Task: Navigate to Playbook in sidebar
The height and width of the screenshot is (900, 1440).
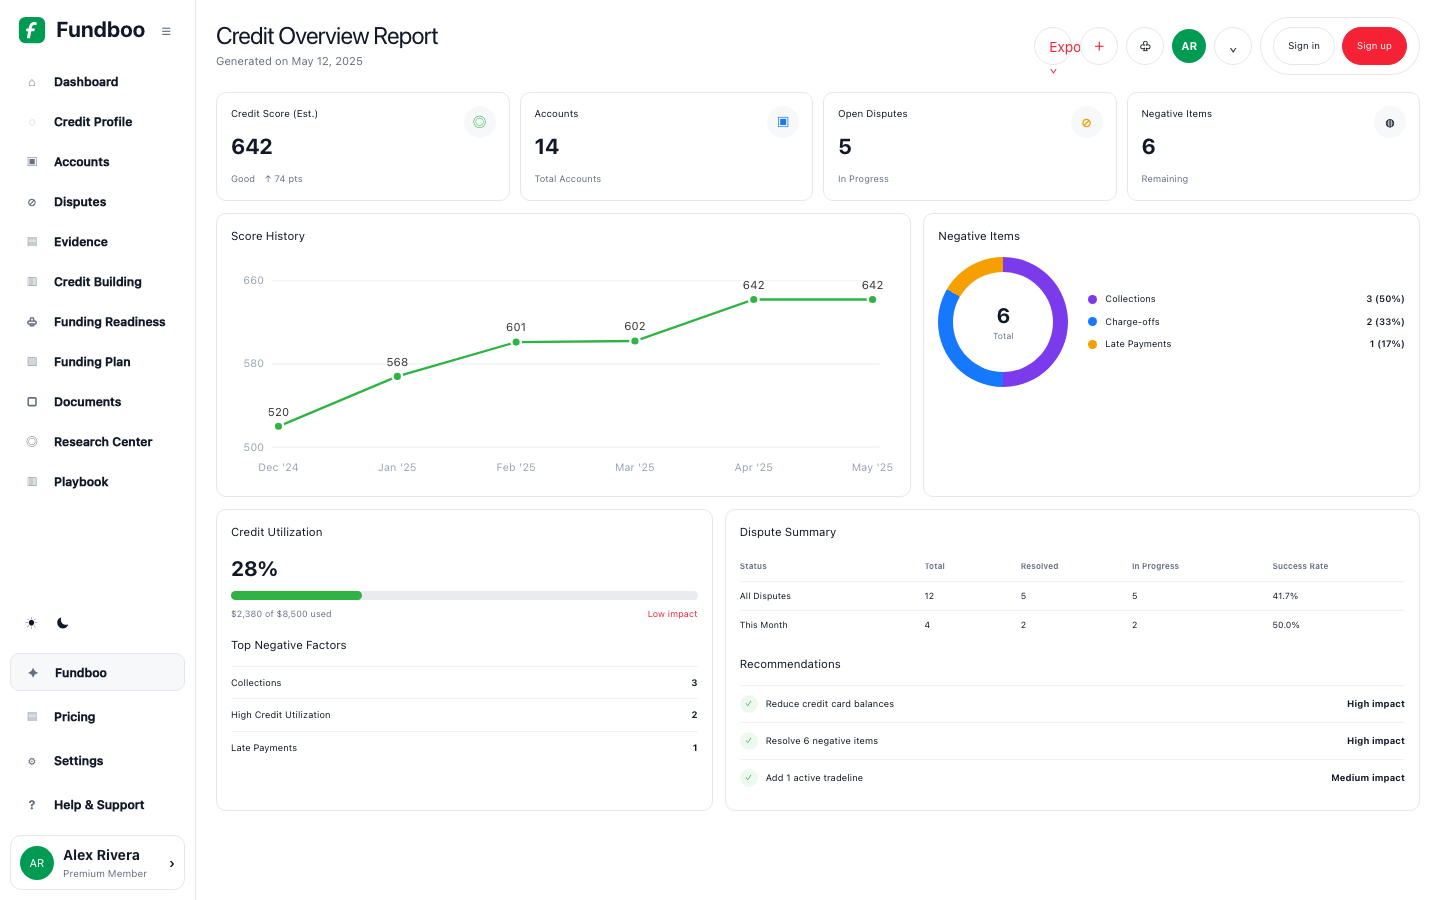Action: [98, 482]
